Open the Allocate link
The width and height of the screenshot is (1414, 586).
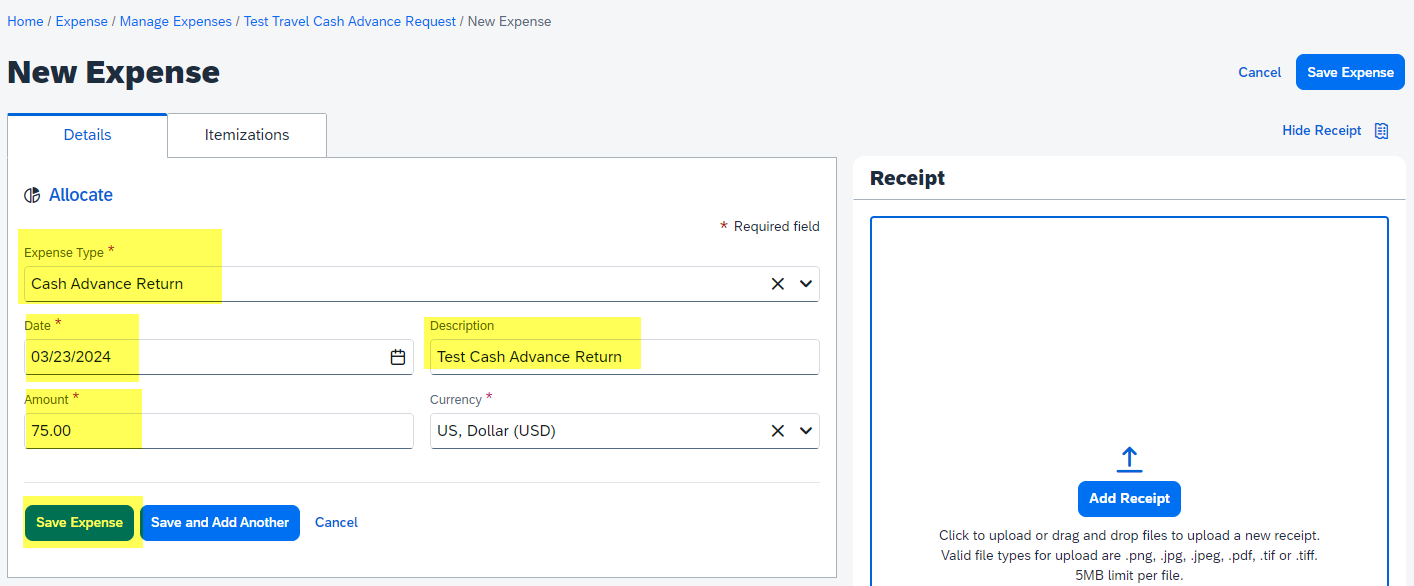[x=81, y=195]
